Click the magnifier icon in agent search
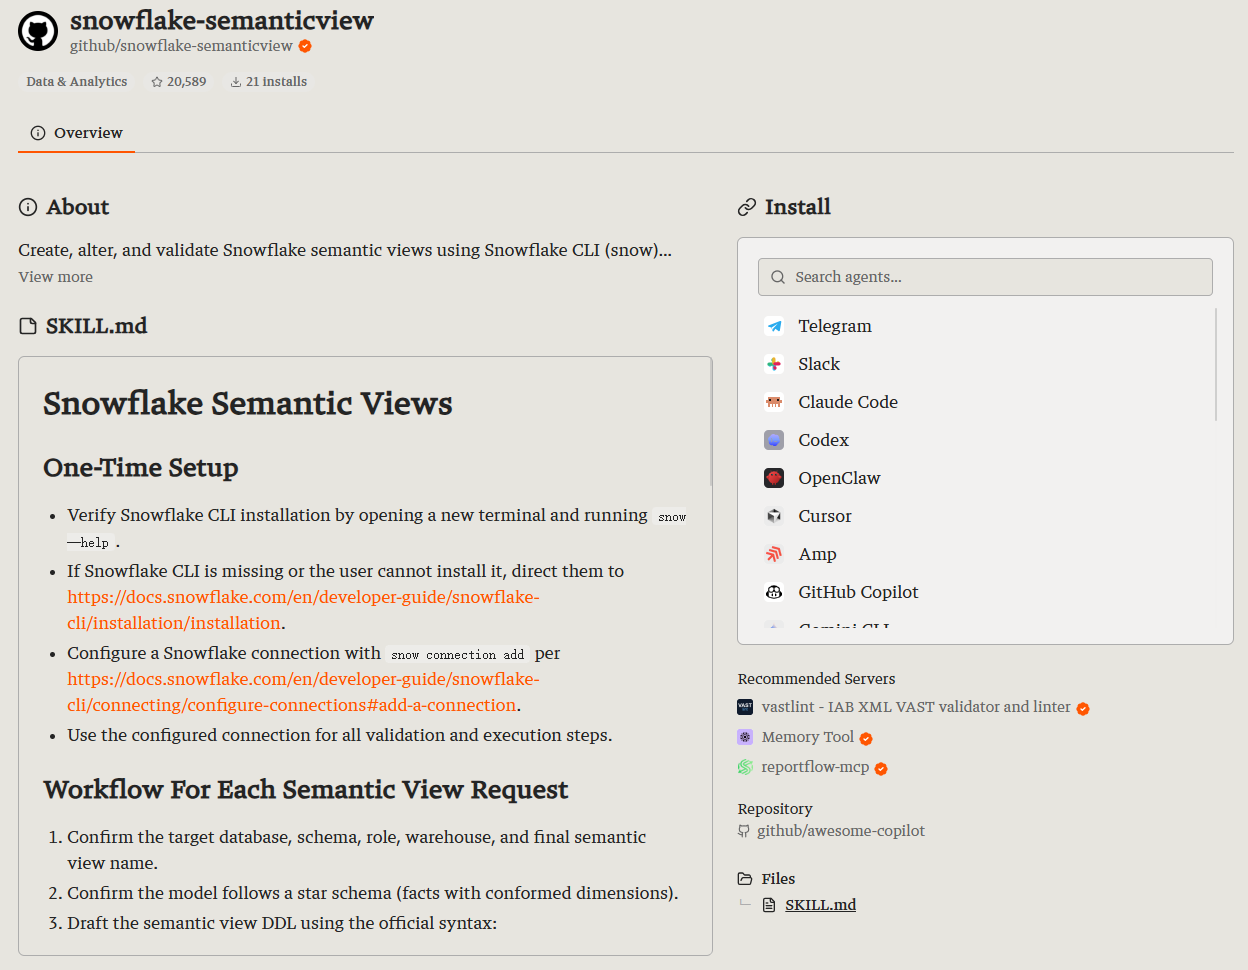1248x970 pixels. tap(778, 277)
